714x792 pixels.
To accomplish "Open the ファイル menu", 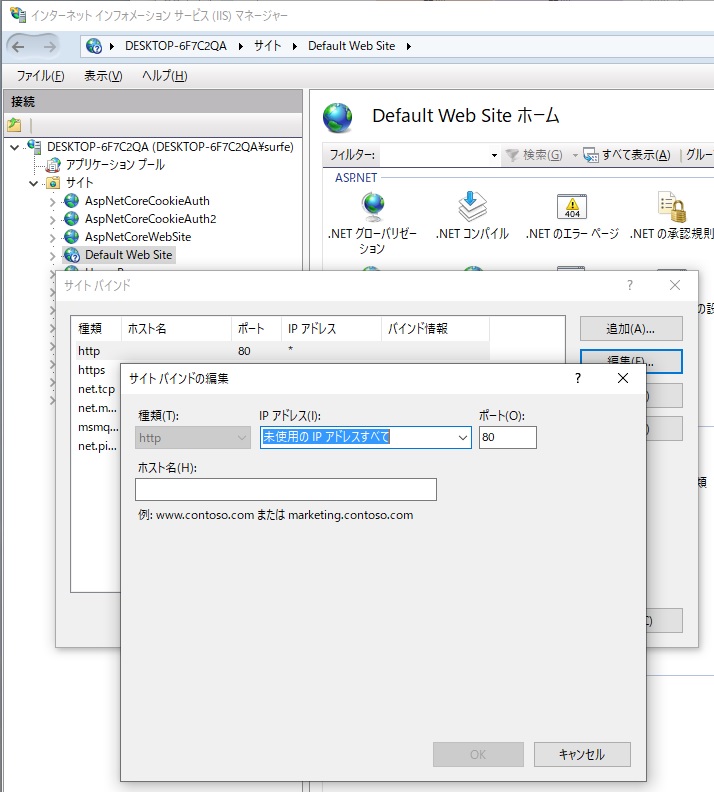I will click(x=40, y=76).
